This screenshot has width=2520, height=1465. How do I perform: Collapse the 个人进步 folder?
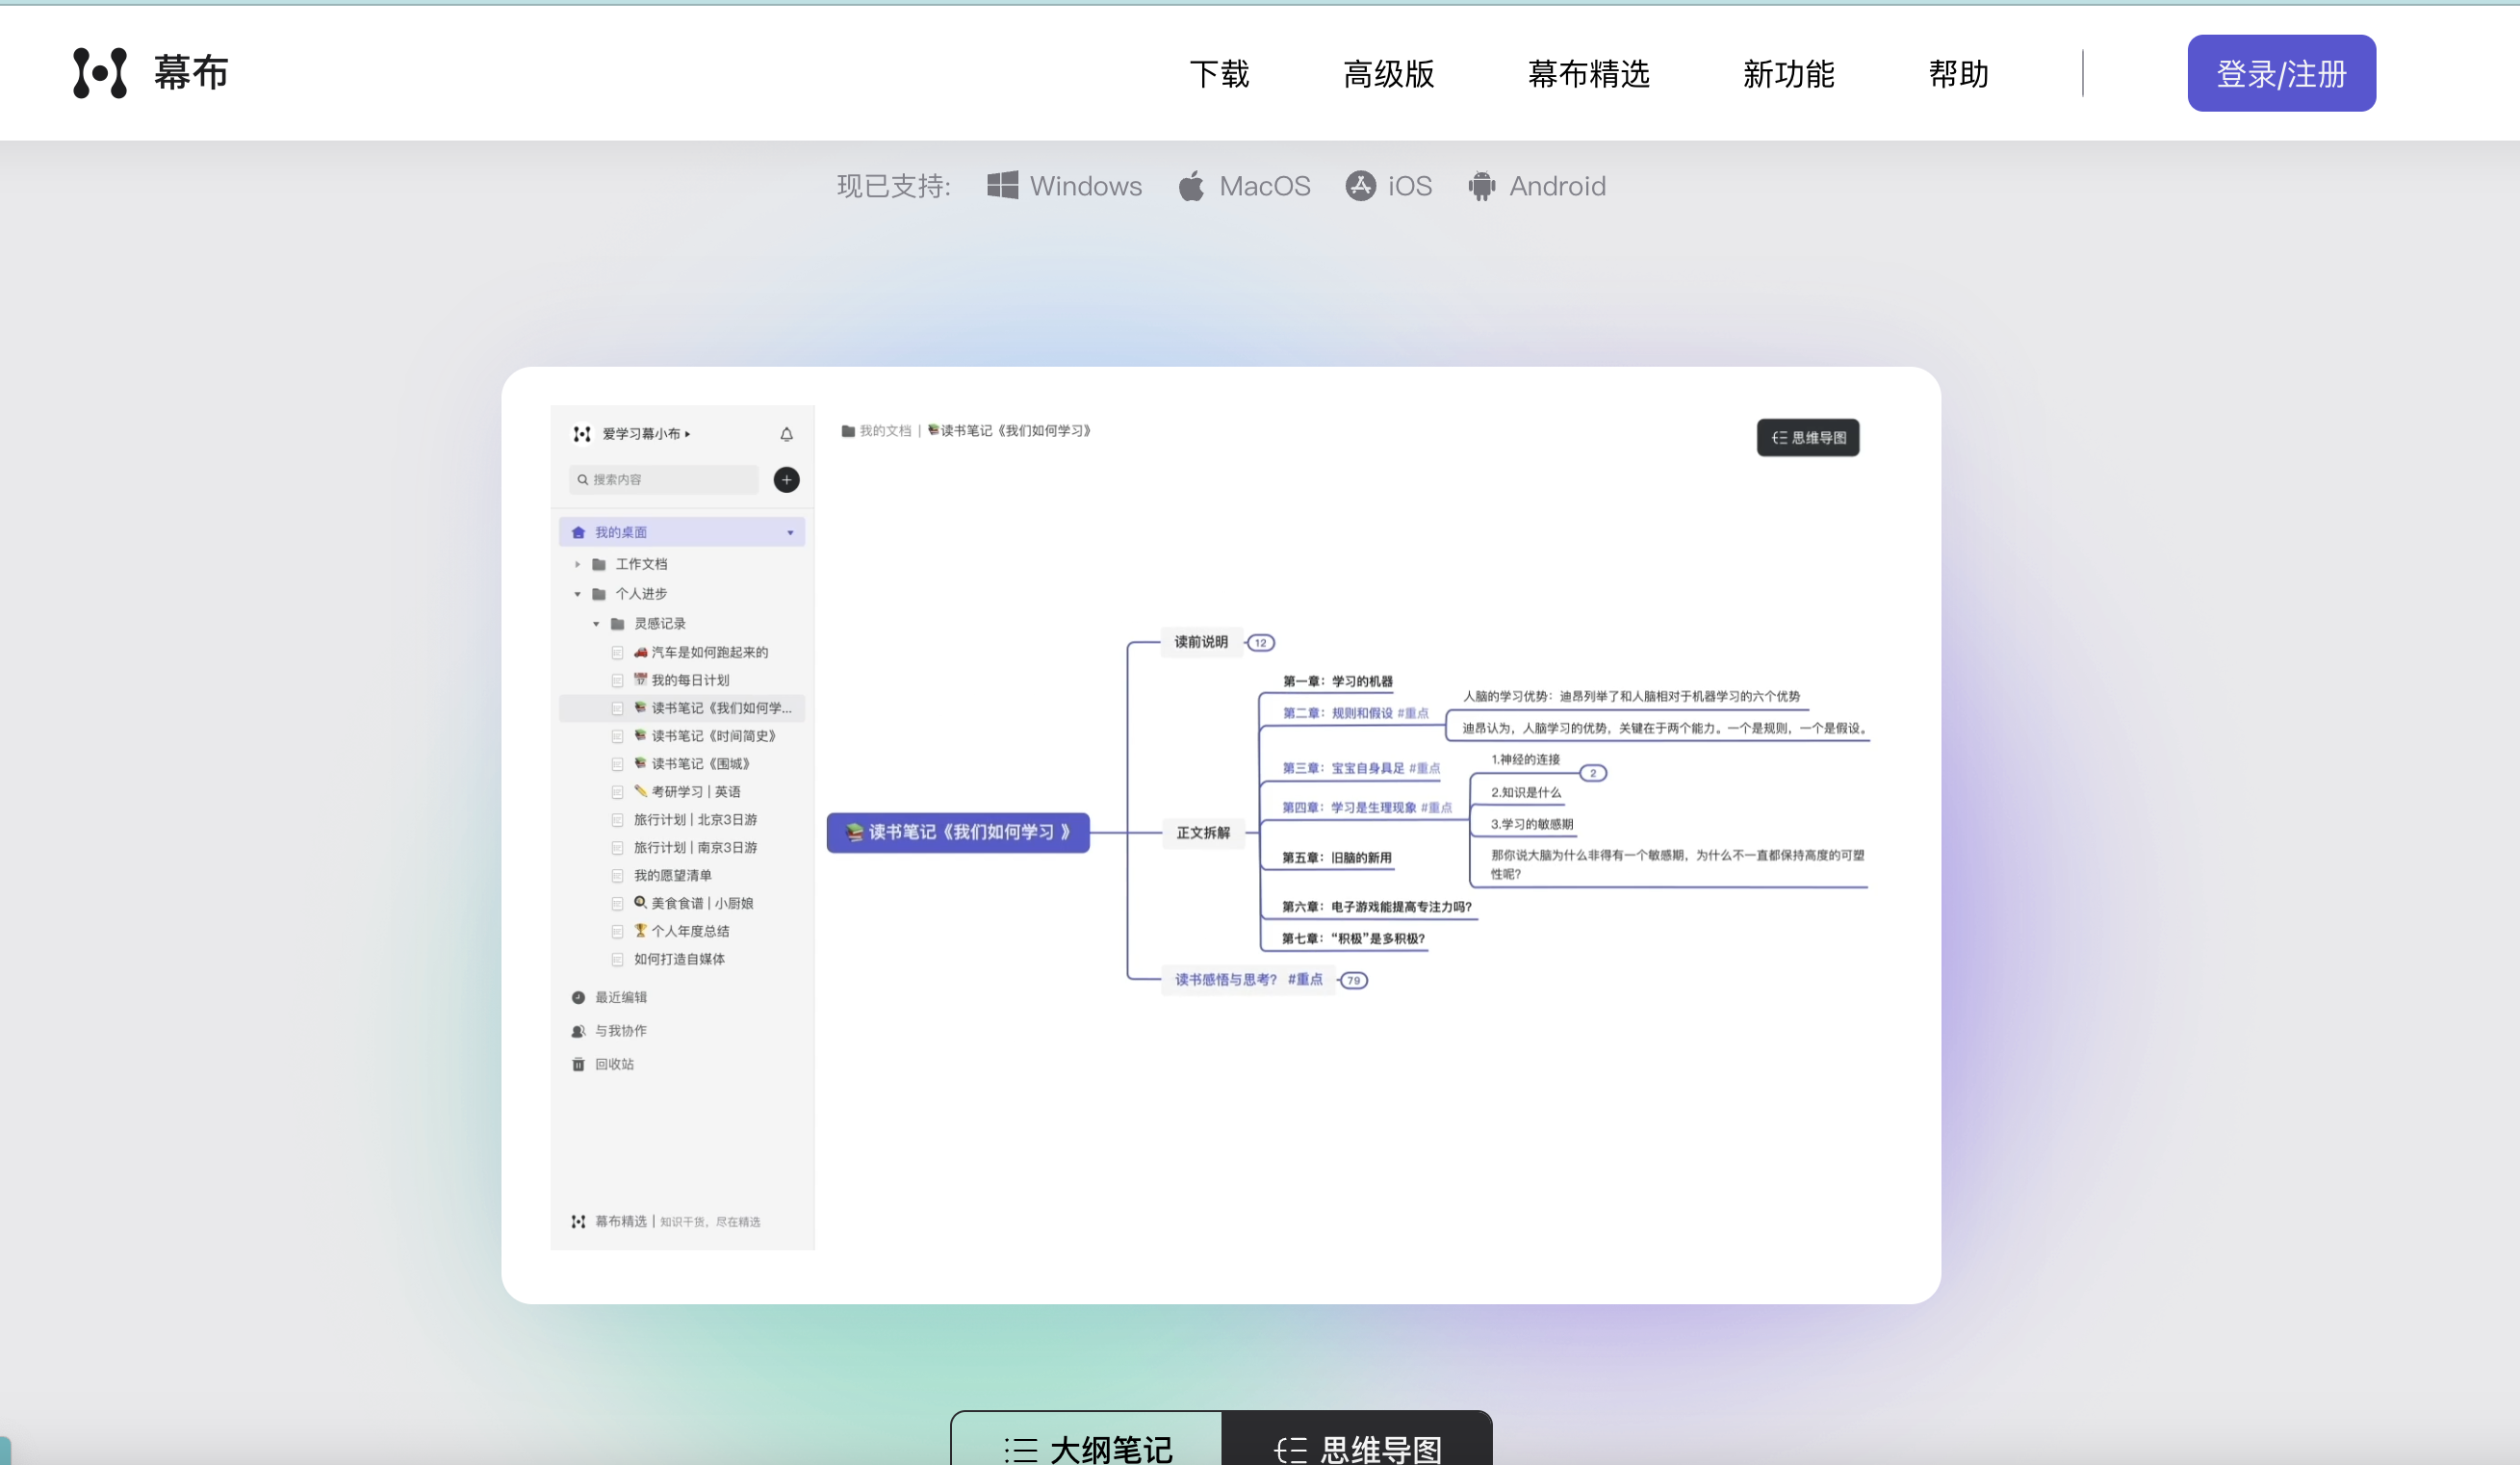577,594
